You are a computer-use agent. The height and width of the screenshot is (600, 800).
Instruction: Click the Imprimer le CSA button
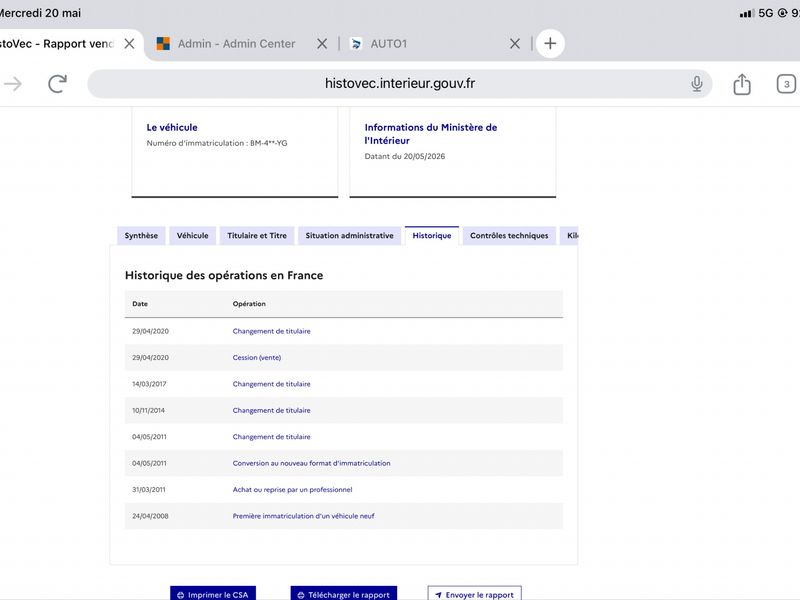pos(213,594)
